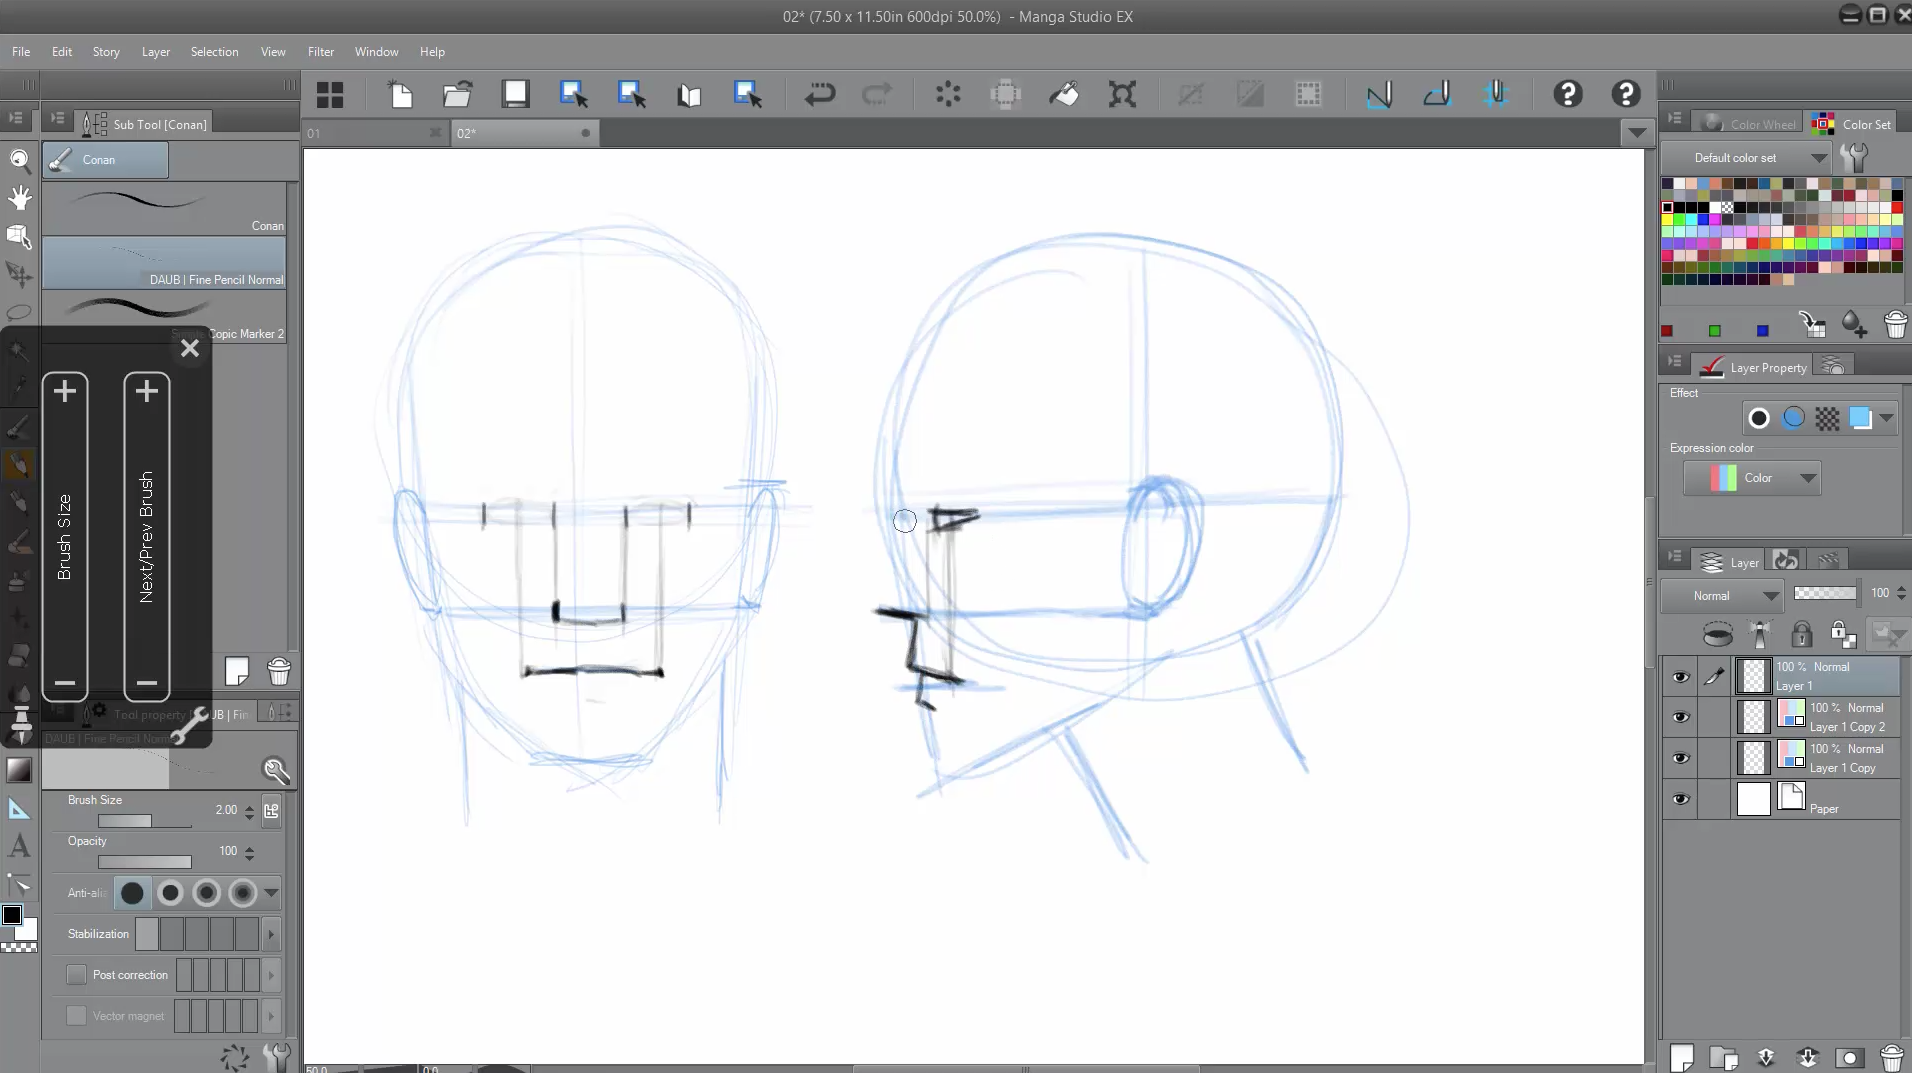Click the sub tool trash delete icon
Viewport: 1912px width, 1073px height.
(x=279, y=671)
